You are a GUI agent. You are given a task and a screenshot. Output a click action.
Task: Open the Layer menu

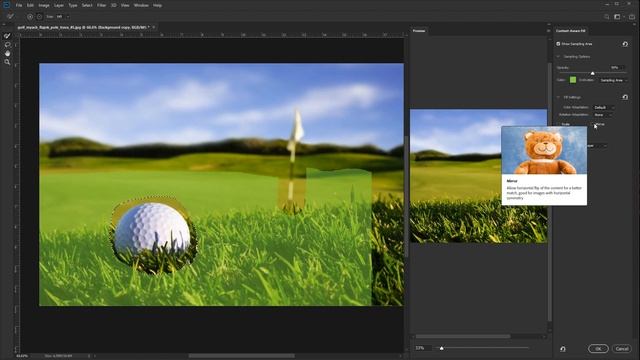click(59, 5)
